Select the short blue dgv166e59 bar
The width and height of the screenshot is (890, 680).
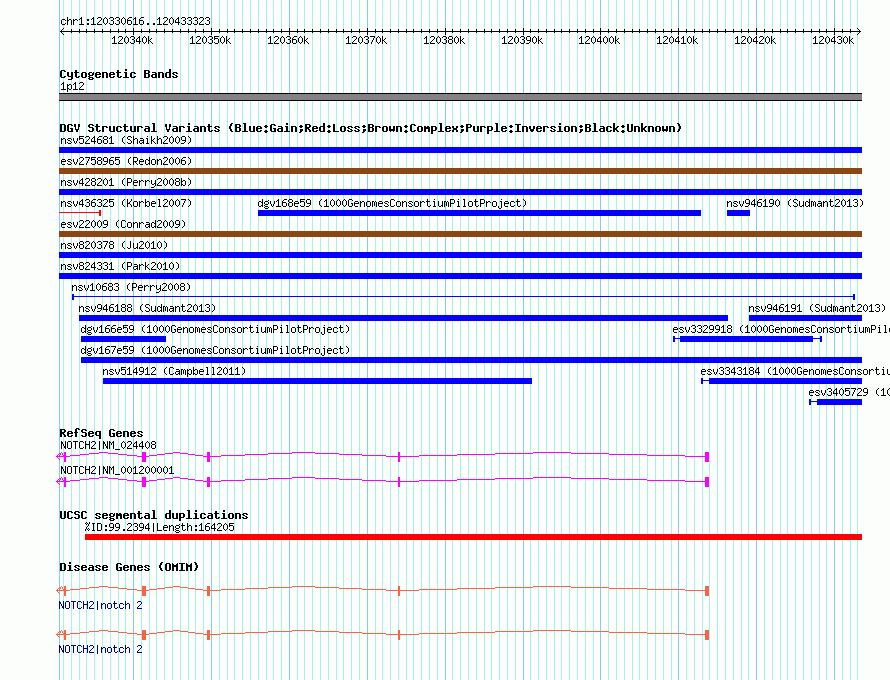pyautogui.click(x=123, y=339)
